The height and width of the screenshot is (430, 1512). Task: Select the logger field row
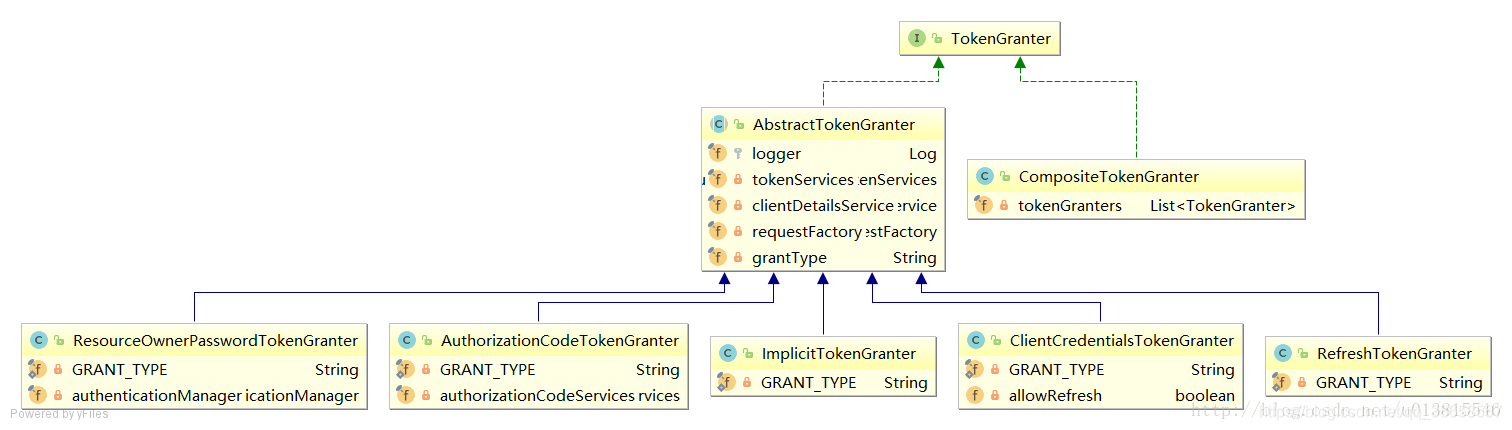point(823,153)
